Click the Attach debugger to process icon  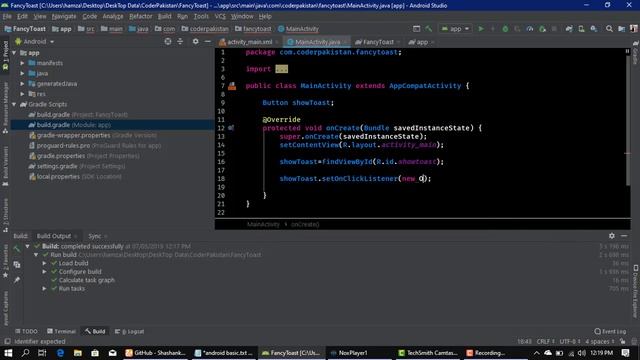[x=542, y=29]
